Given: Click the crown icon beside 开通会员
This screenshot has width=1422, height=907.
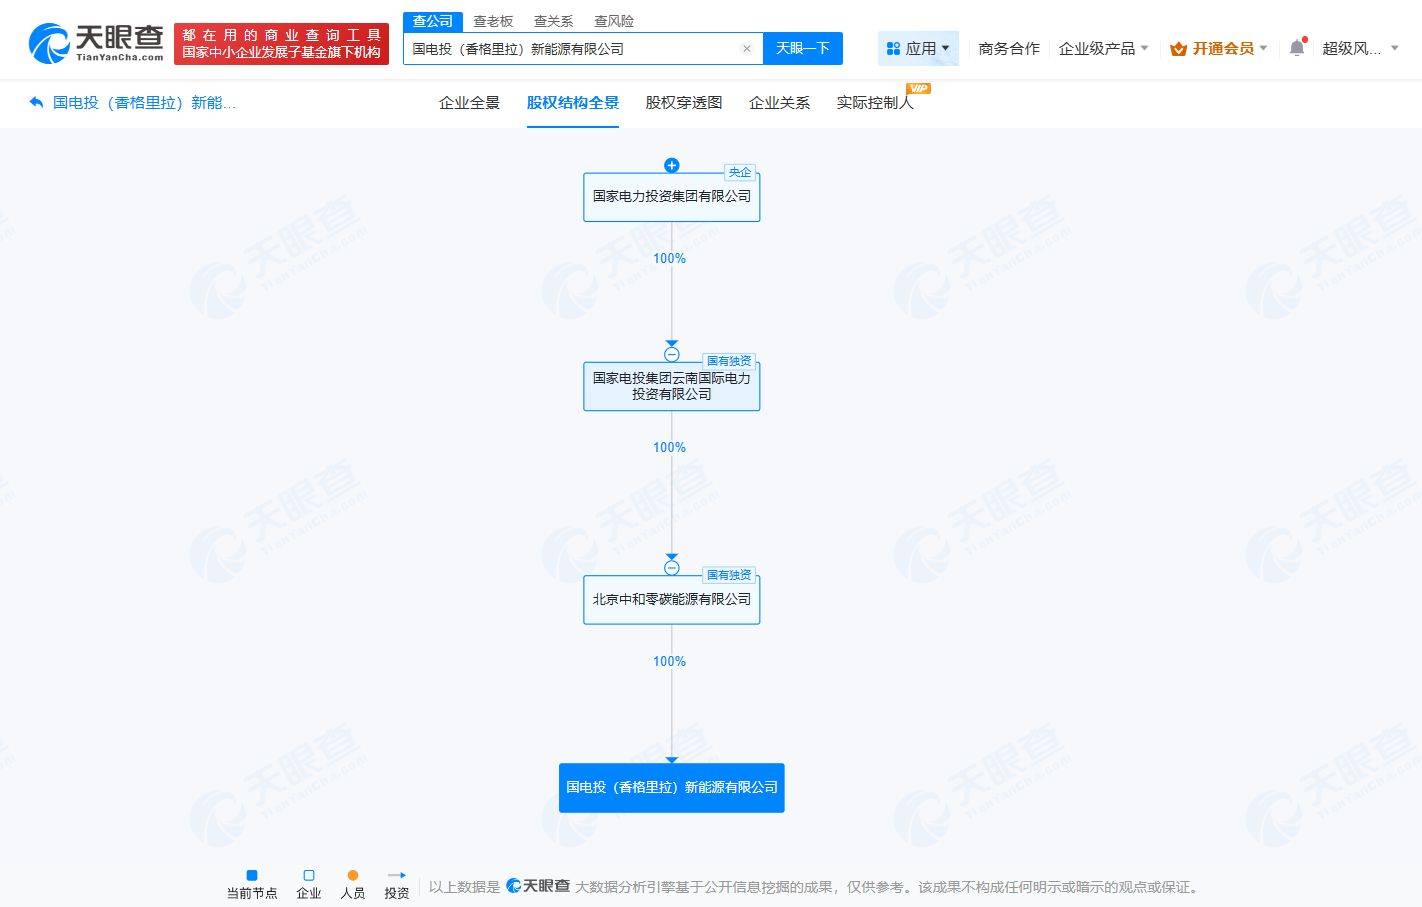Looking at the screenshot, I should (1179, 48).
